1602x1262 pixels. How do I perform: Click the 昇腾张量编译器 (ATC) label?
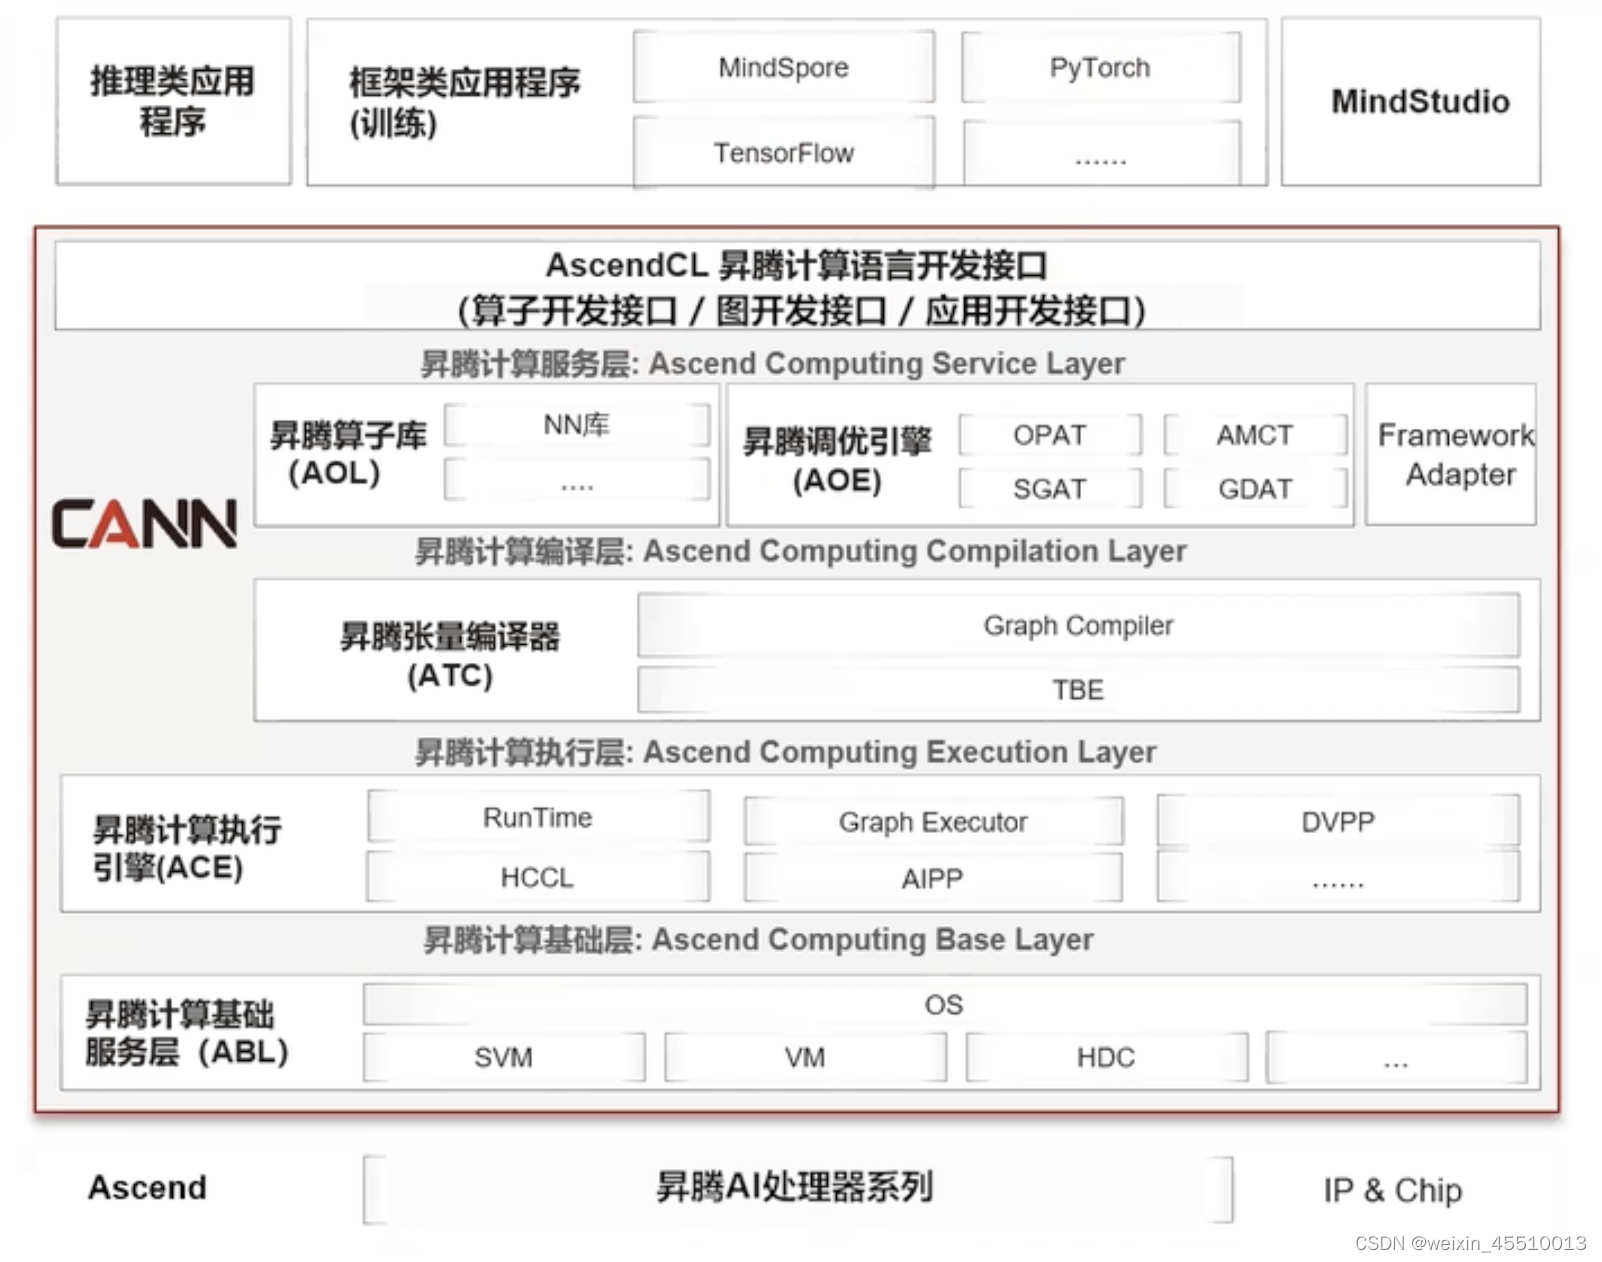[450, 655]
